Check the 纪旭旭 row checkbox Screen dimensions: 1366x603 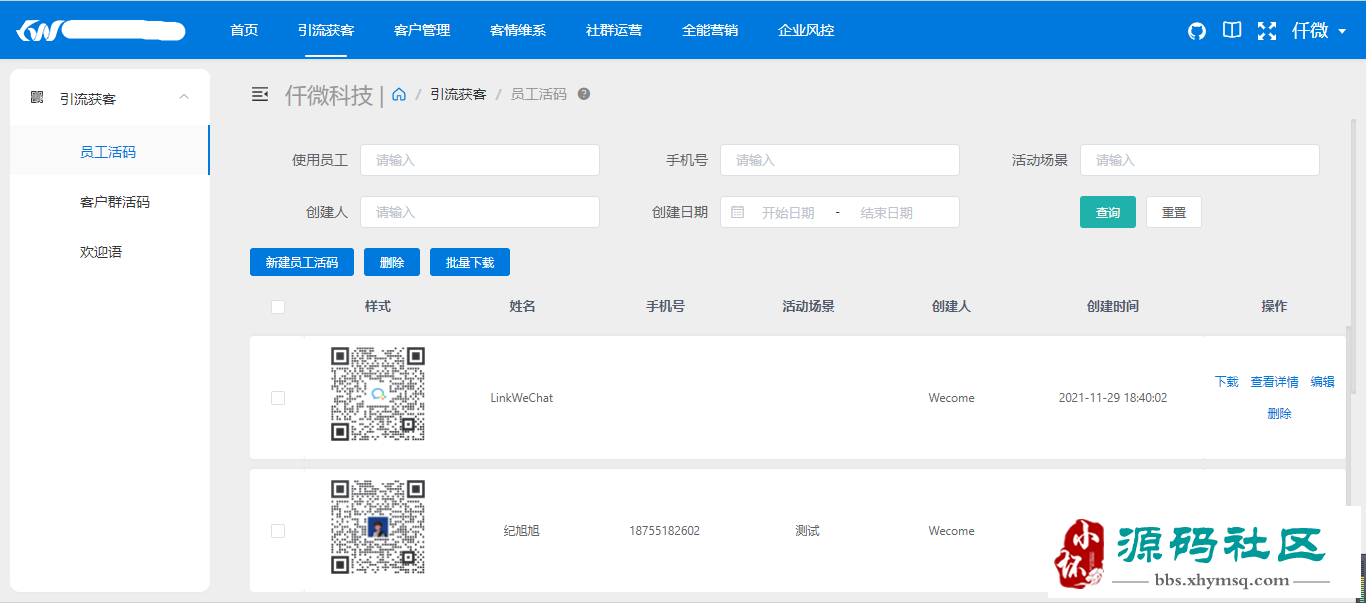278,531
